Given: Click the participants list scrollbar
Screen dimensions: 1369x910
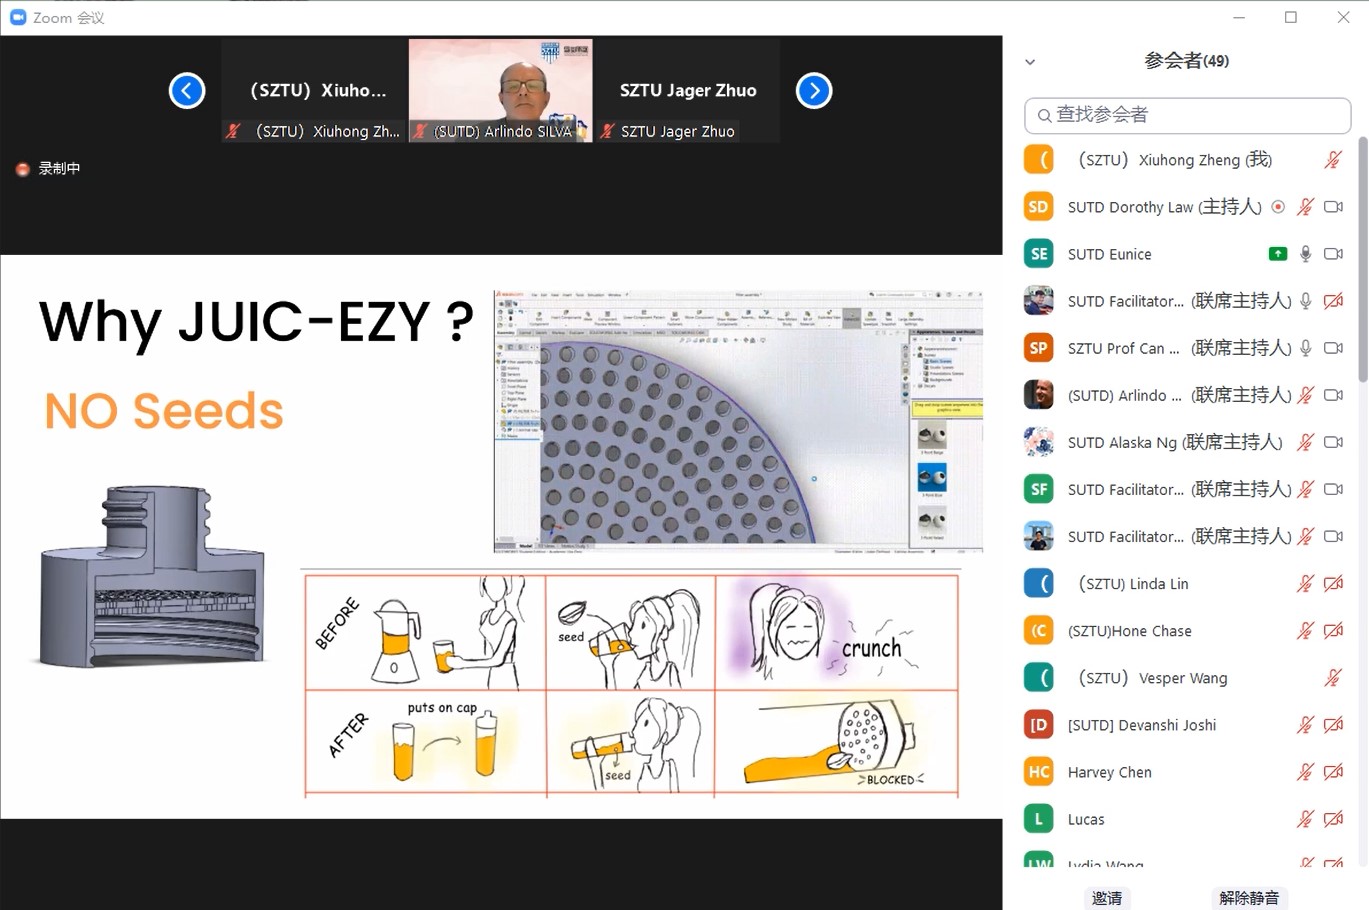Looking at the screenshot, I should [x=1362, y=260].
